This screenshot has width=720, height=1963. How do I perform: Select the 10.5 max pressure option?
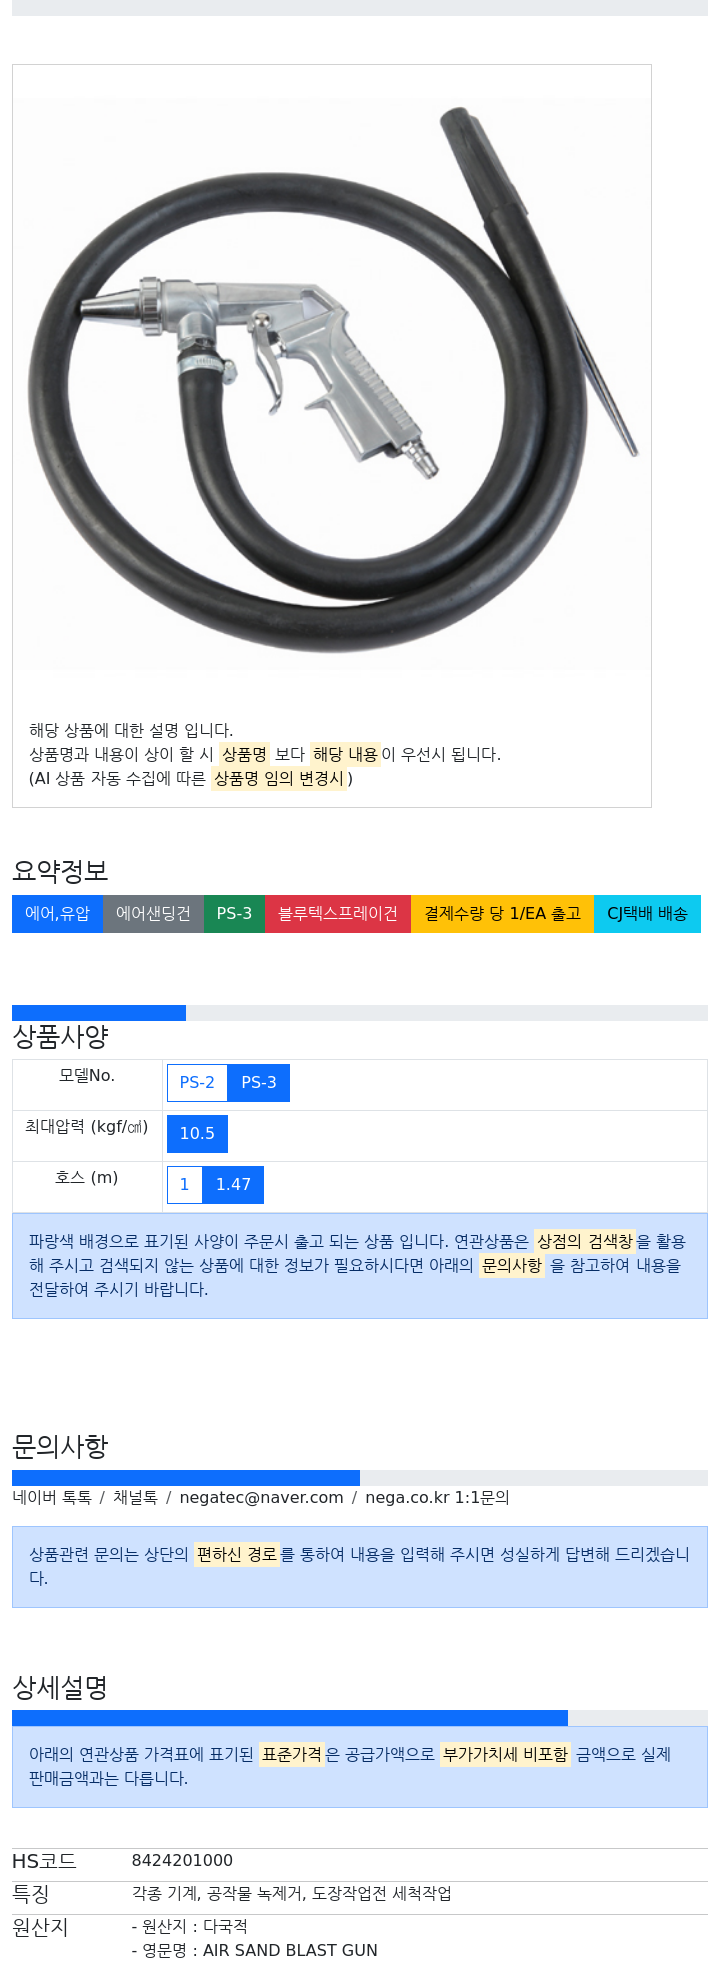tap(197, 1134)
